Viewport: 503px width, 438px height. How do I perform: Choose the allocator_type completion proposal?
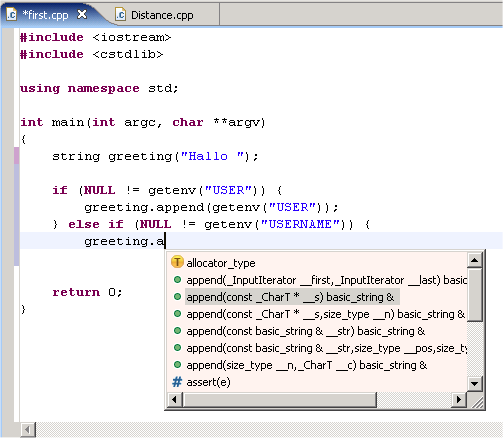click(221, 263)
